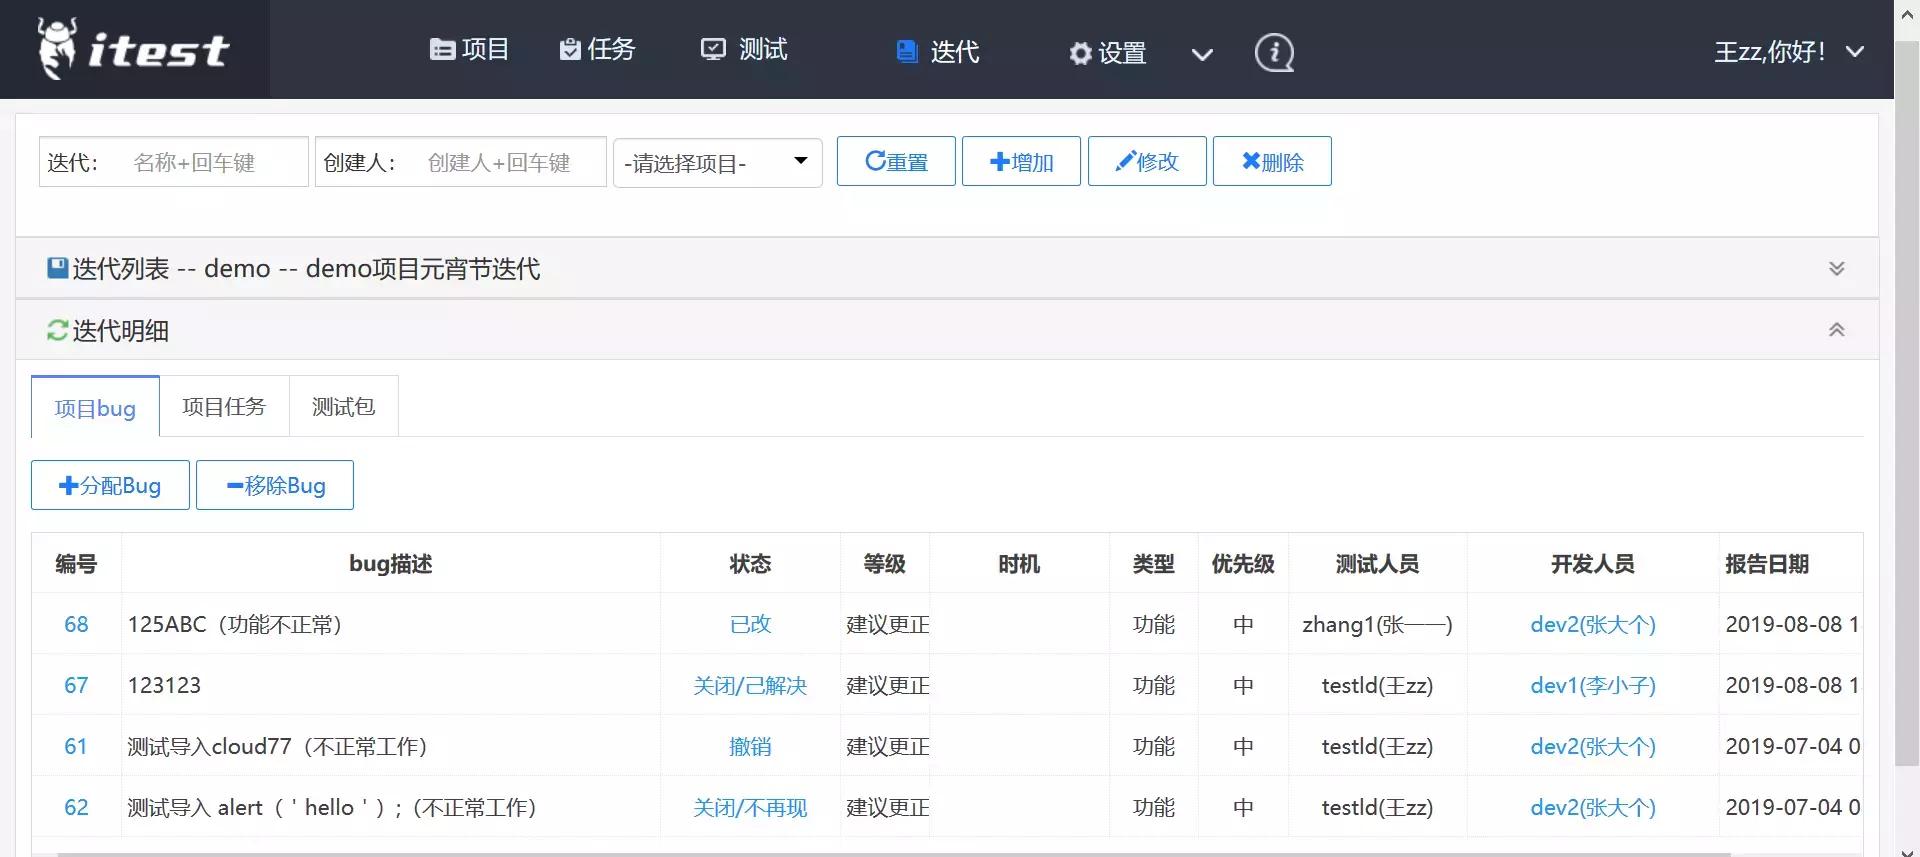
Task: Click the zhang1(张一一) tester cell
Action: (1377, 624)
